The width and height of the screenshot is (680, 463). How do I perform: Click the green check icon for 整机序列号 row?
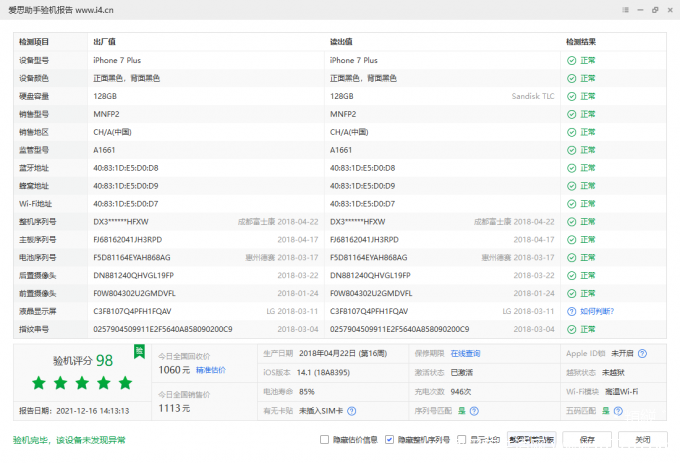[572, 222]
